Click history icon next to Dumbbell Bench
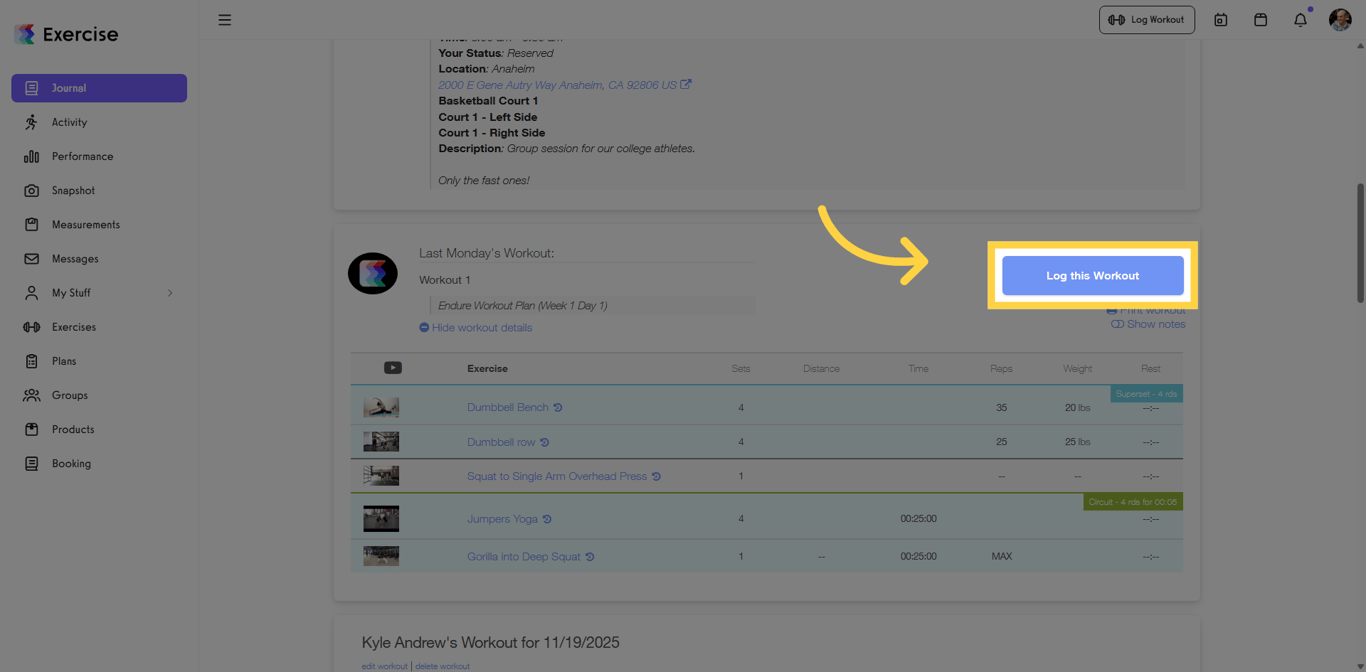 pyautogui.click(x=558, y=408)
